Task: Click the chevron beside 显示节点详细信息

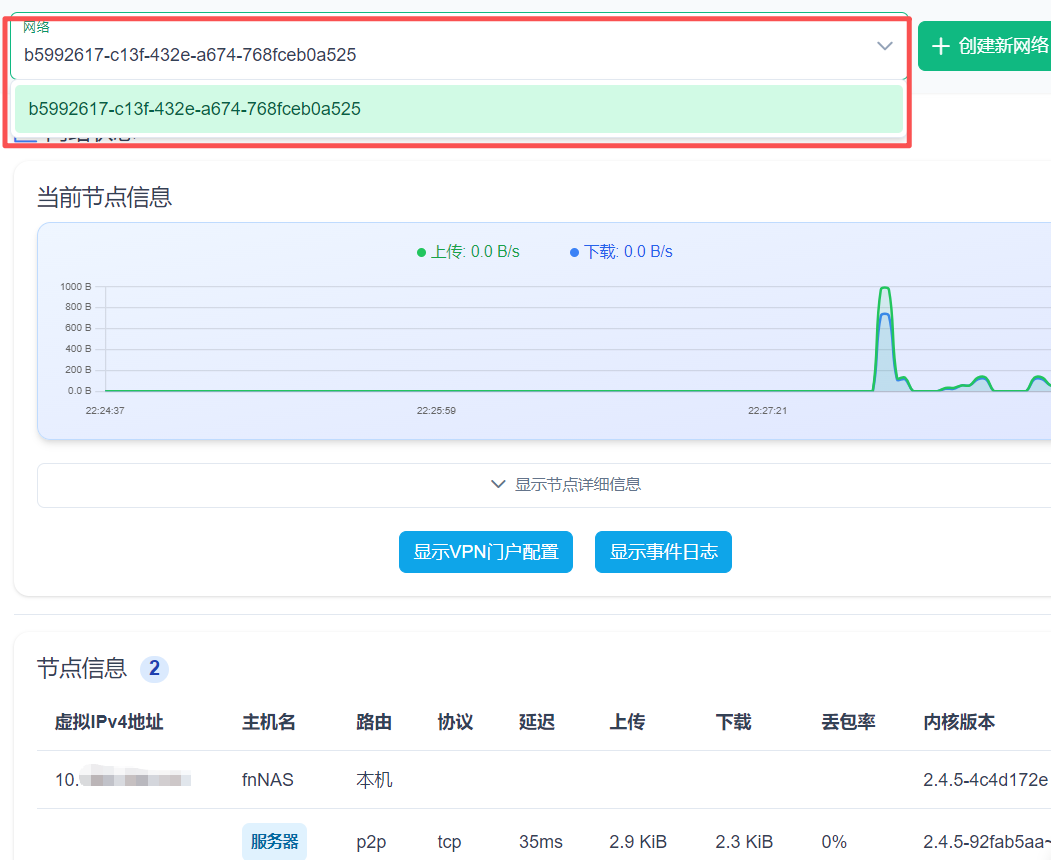Action: point(498,483)
